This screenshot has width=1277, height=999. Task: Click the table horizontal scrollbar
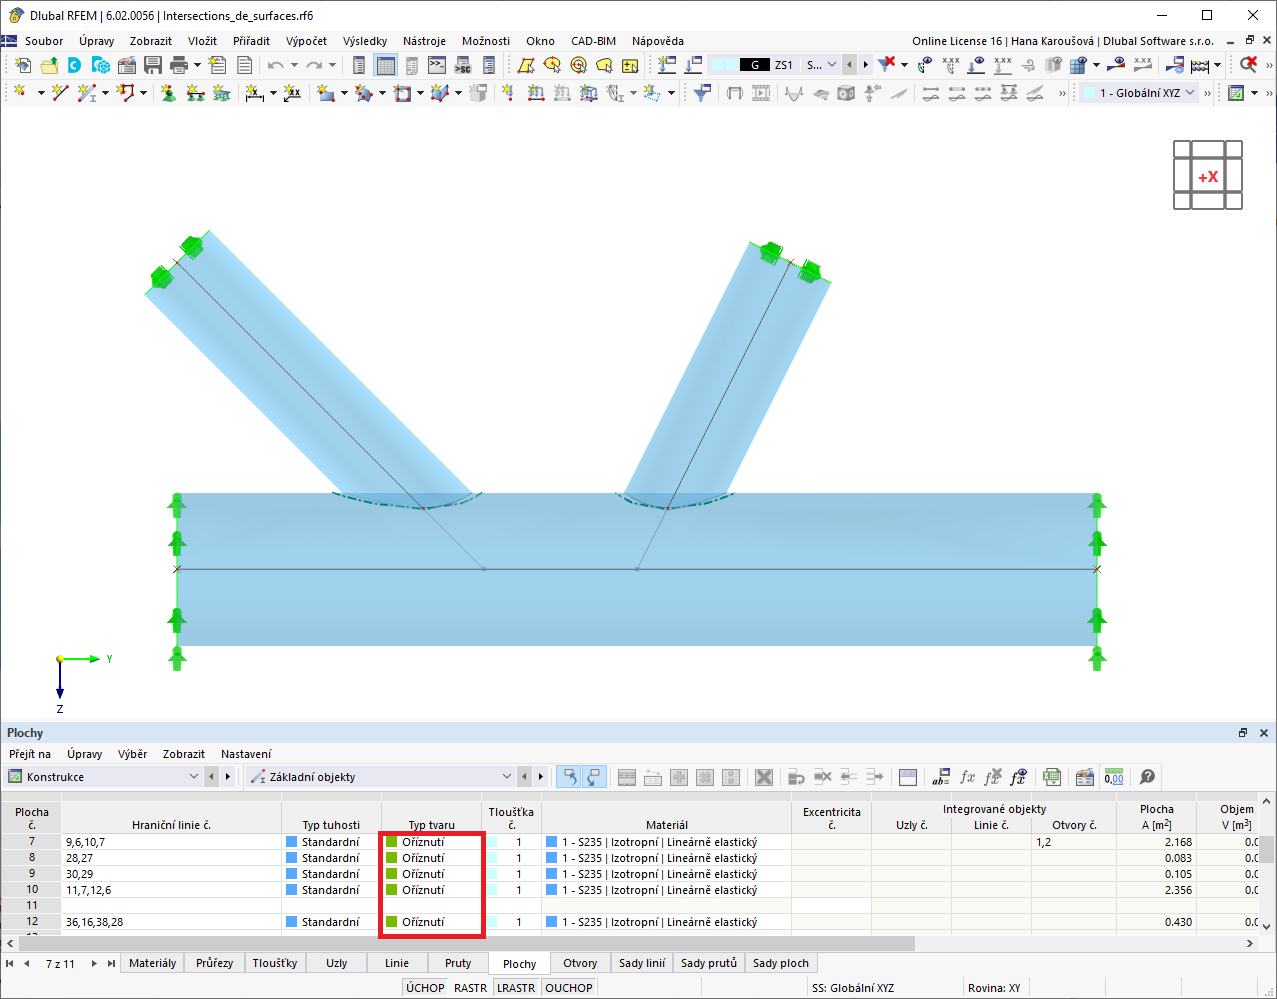(467, 943)
